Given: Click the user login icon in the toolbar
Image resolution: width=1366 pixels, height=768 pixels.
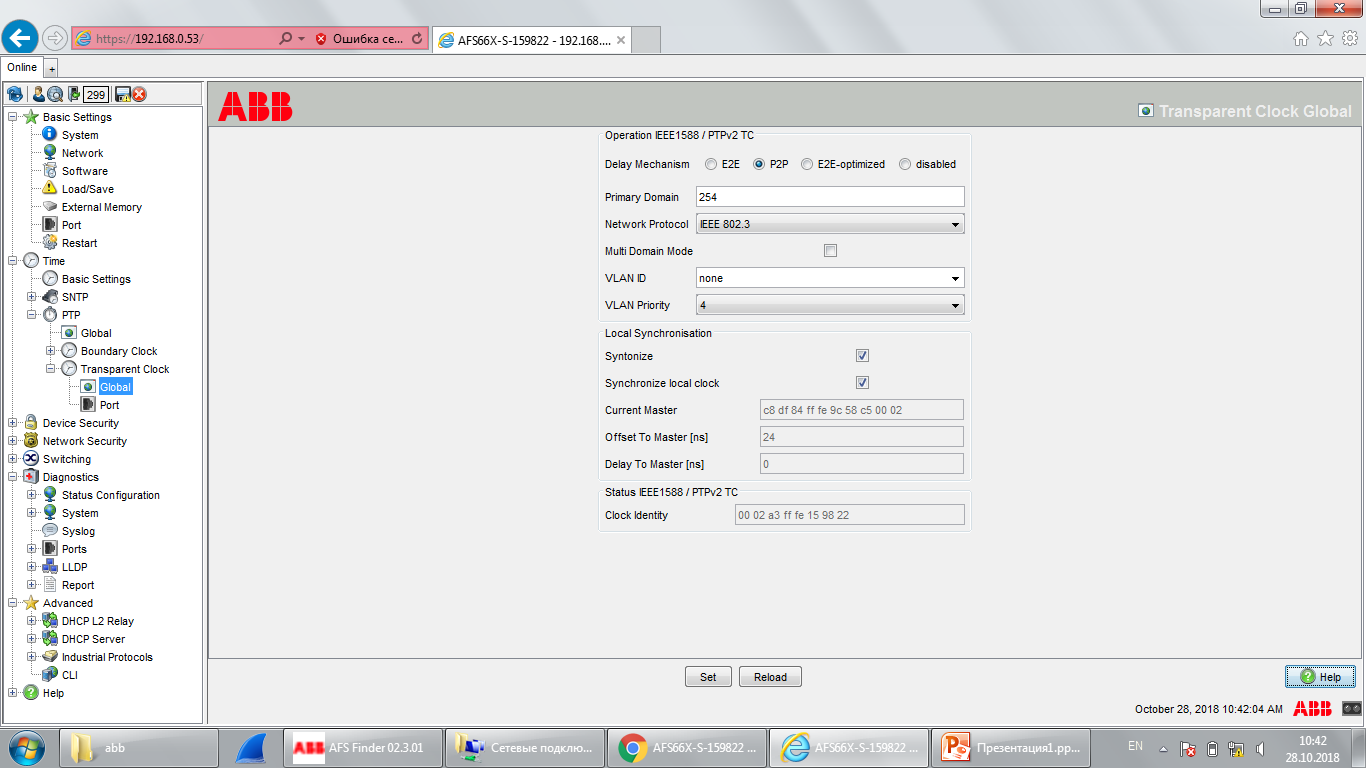Looking at the screenshot, I should (38, 94).
